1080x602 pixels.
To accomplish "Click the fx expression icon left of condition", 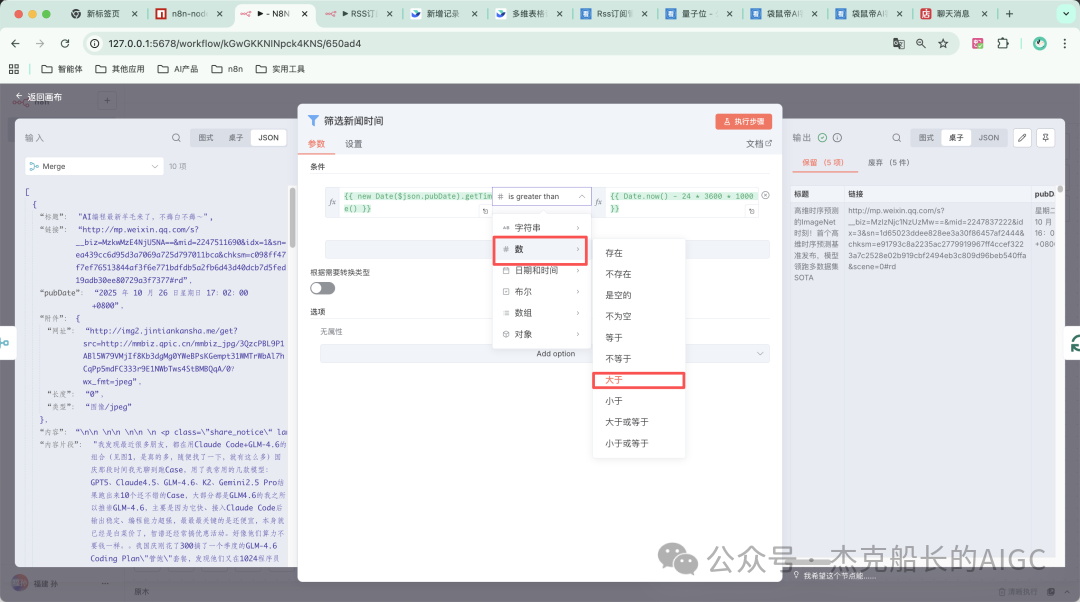I will (x=333, y=202).
